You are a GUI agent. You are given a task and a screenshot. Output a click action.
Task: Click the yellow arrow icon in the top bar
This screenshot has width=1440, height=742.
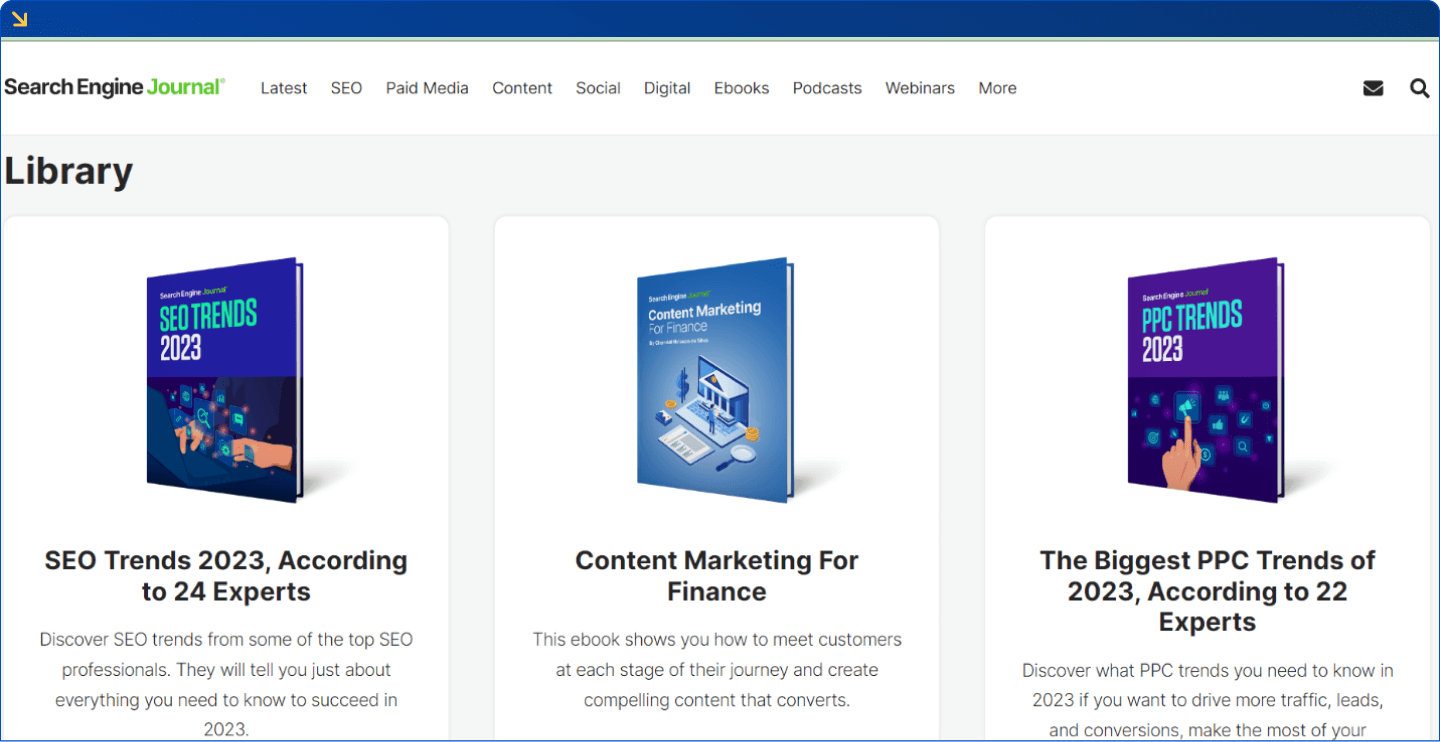click(20, 18)
